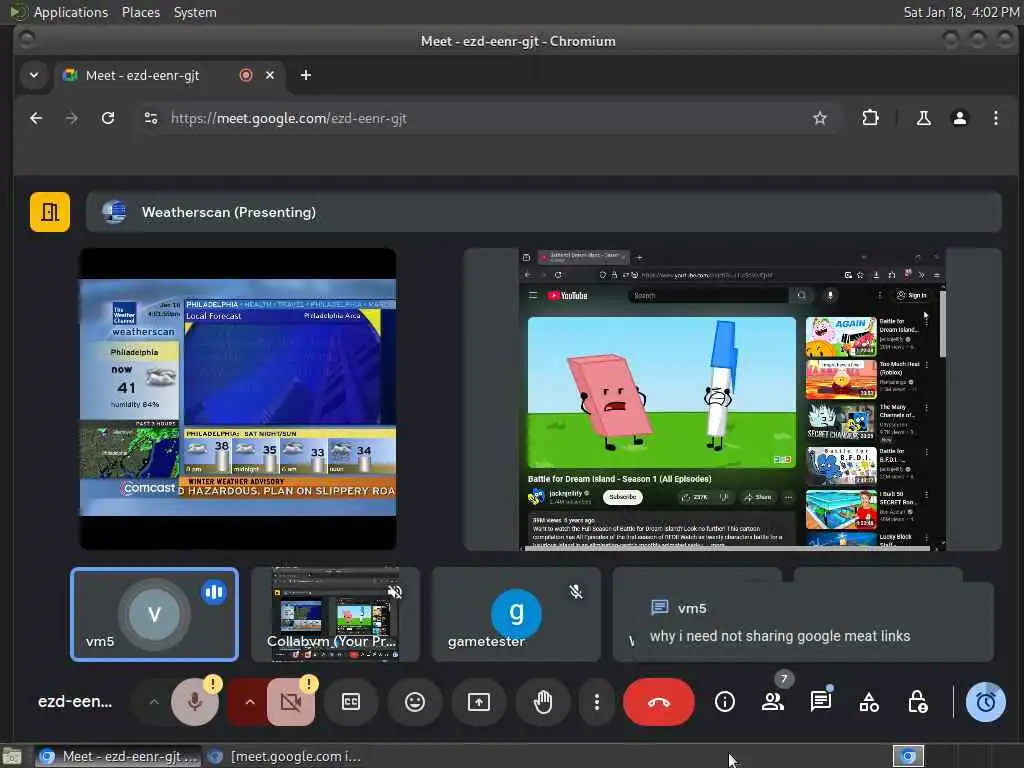Viewport: 1024px width, 768px height.
Task: Show the people participants panel
Action: [773, 702]
